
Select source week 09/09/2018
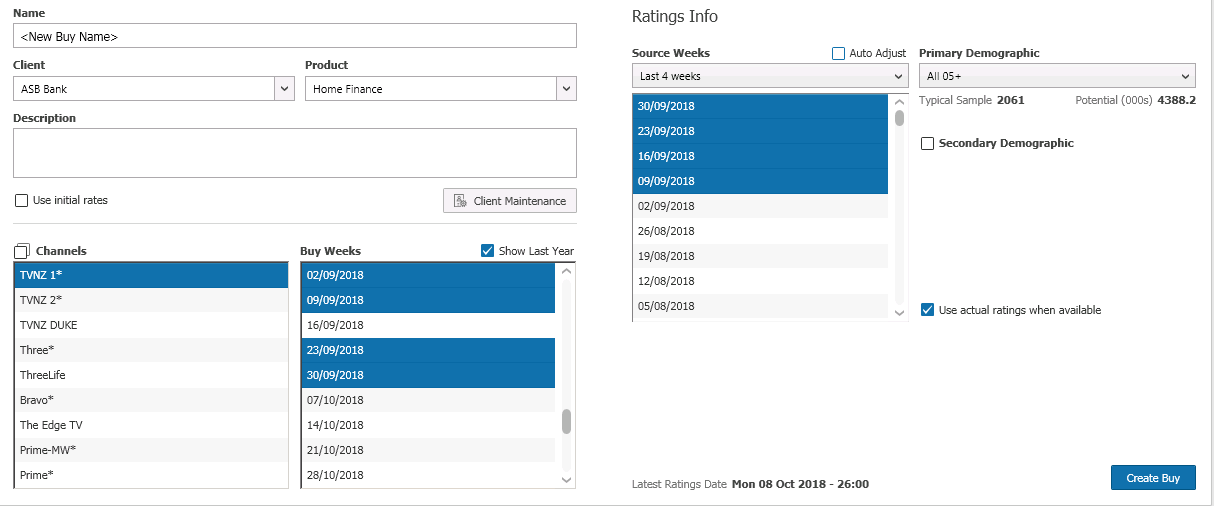pyautogui.click(x=760, y=181)
